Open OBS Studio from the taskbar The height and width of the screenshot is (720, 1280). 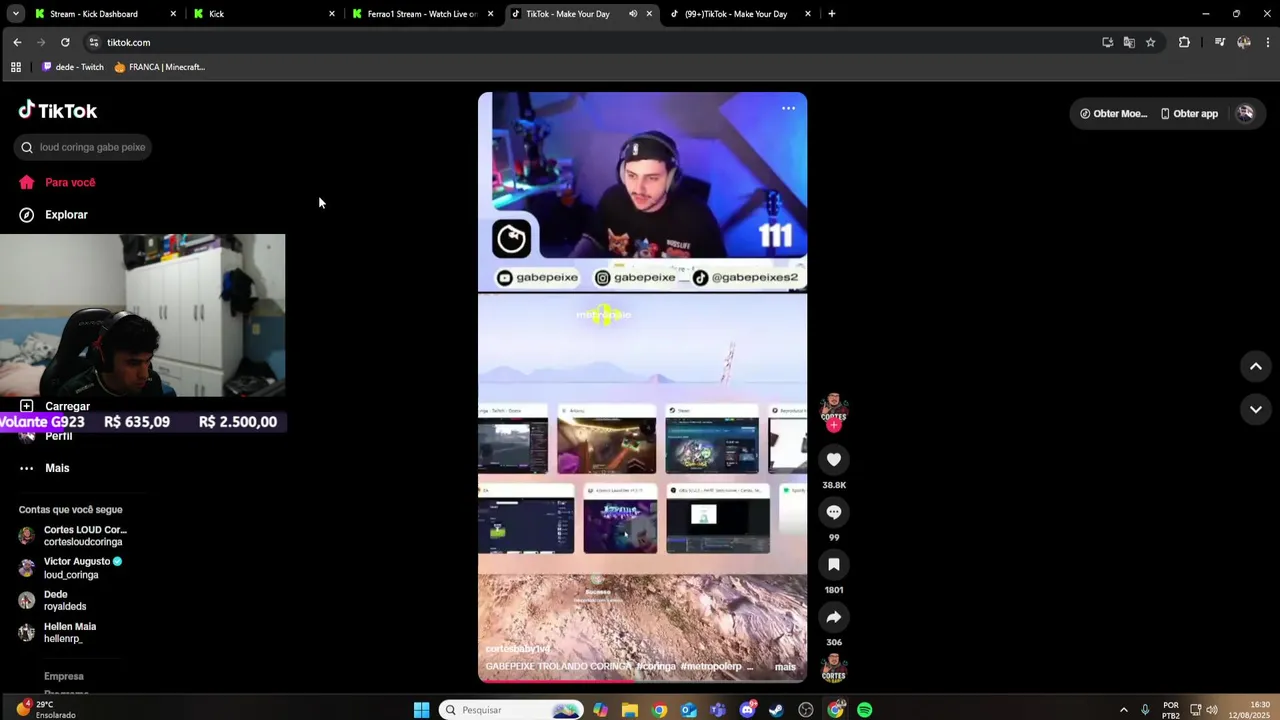(x=806, y=710)
